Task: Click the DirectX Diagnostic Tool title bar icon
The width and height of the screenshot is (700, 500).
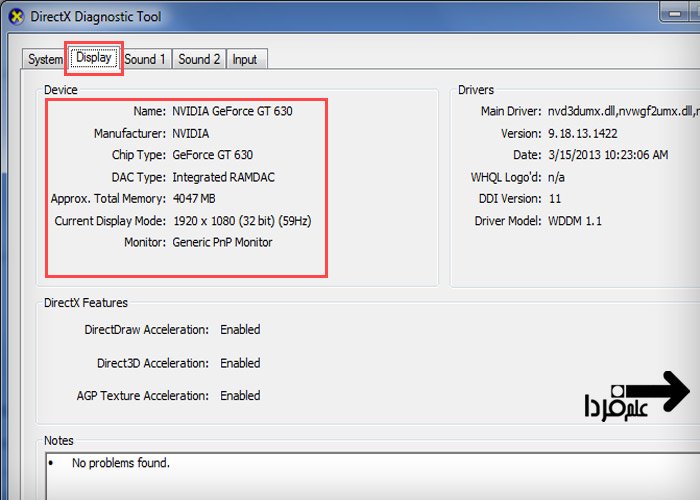Action: [x=17, y=17]
